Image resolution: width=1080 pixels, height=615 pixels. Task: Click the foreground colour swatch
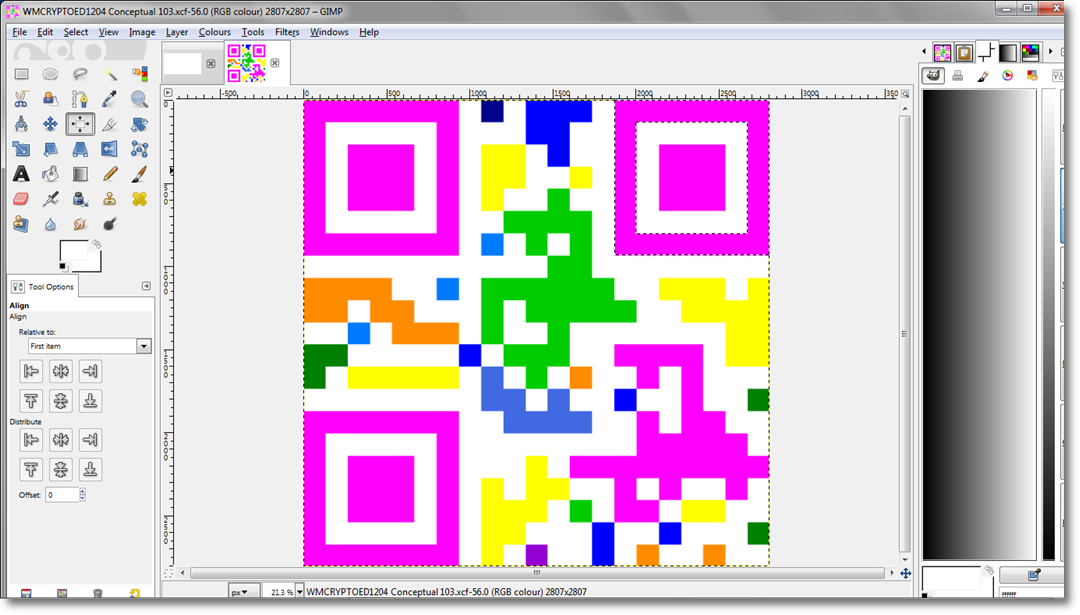point(74,251)
